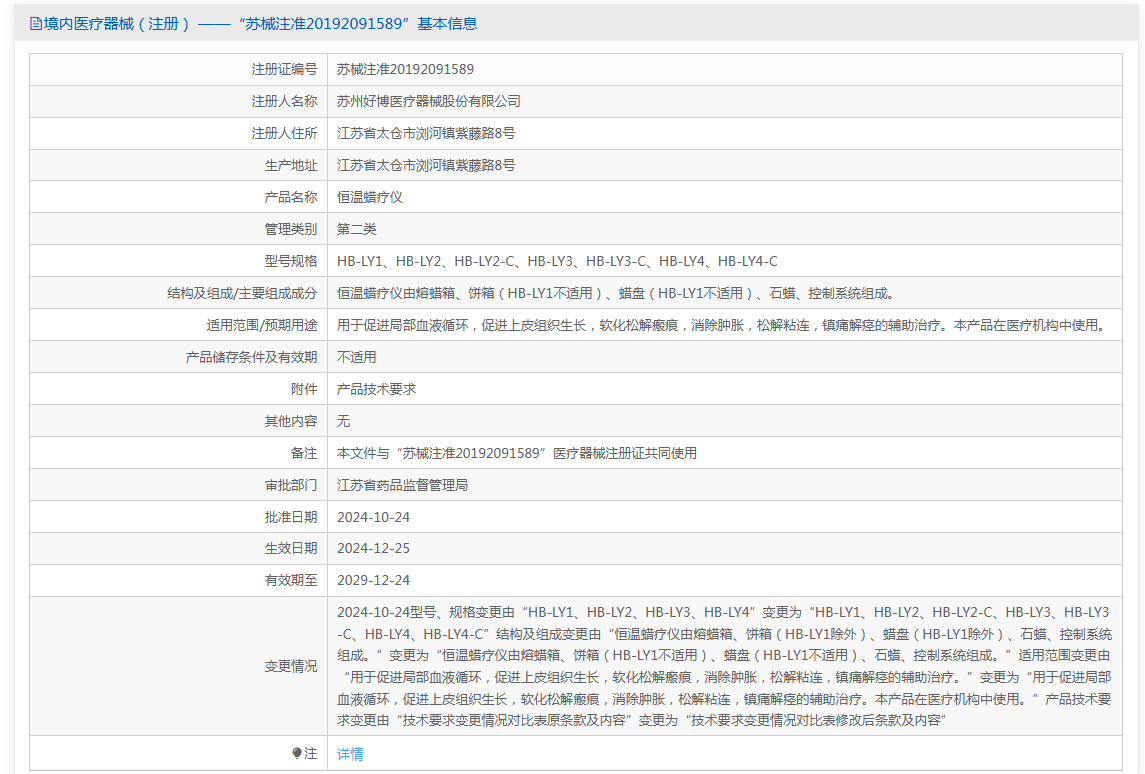This screenshot has height=774, width=1145.
Task: Click approval department 江苏省药品监督管理局
Action: [402, 485]
